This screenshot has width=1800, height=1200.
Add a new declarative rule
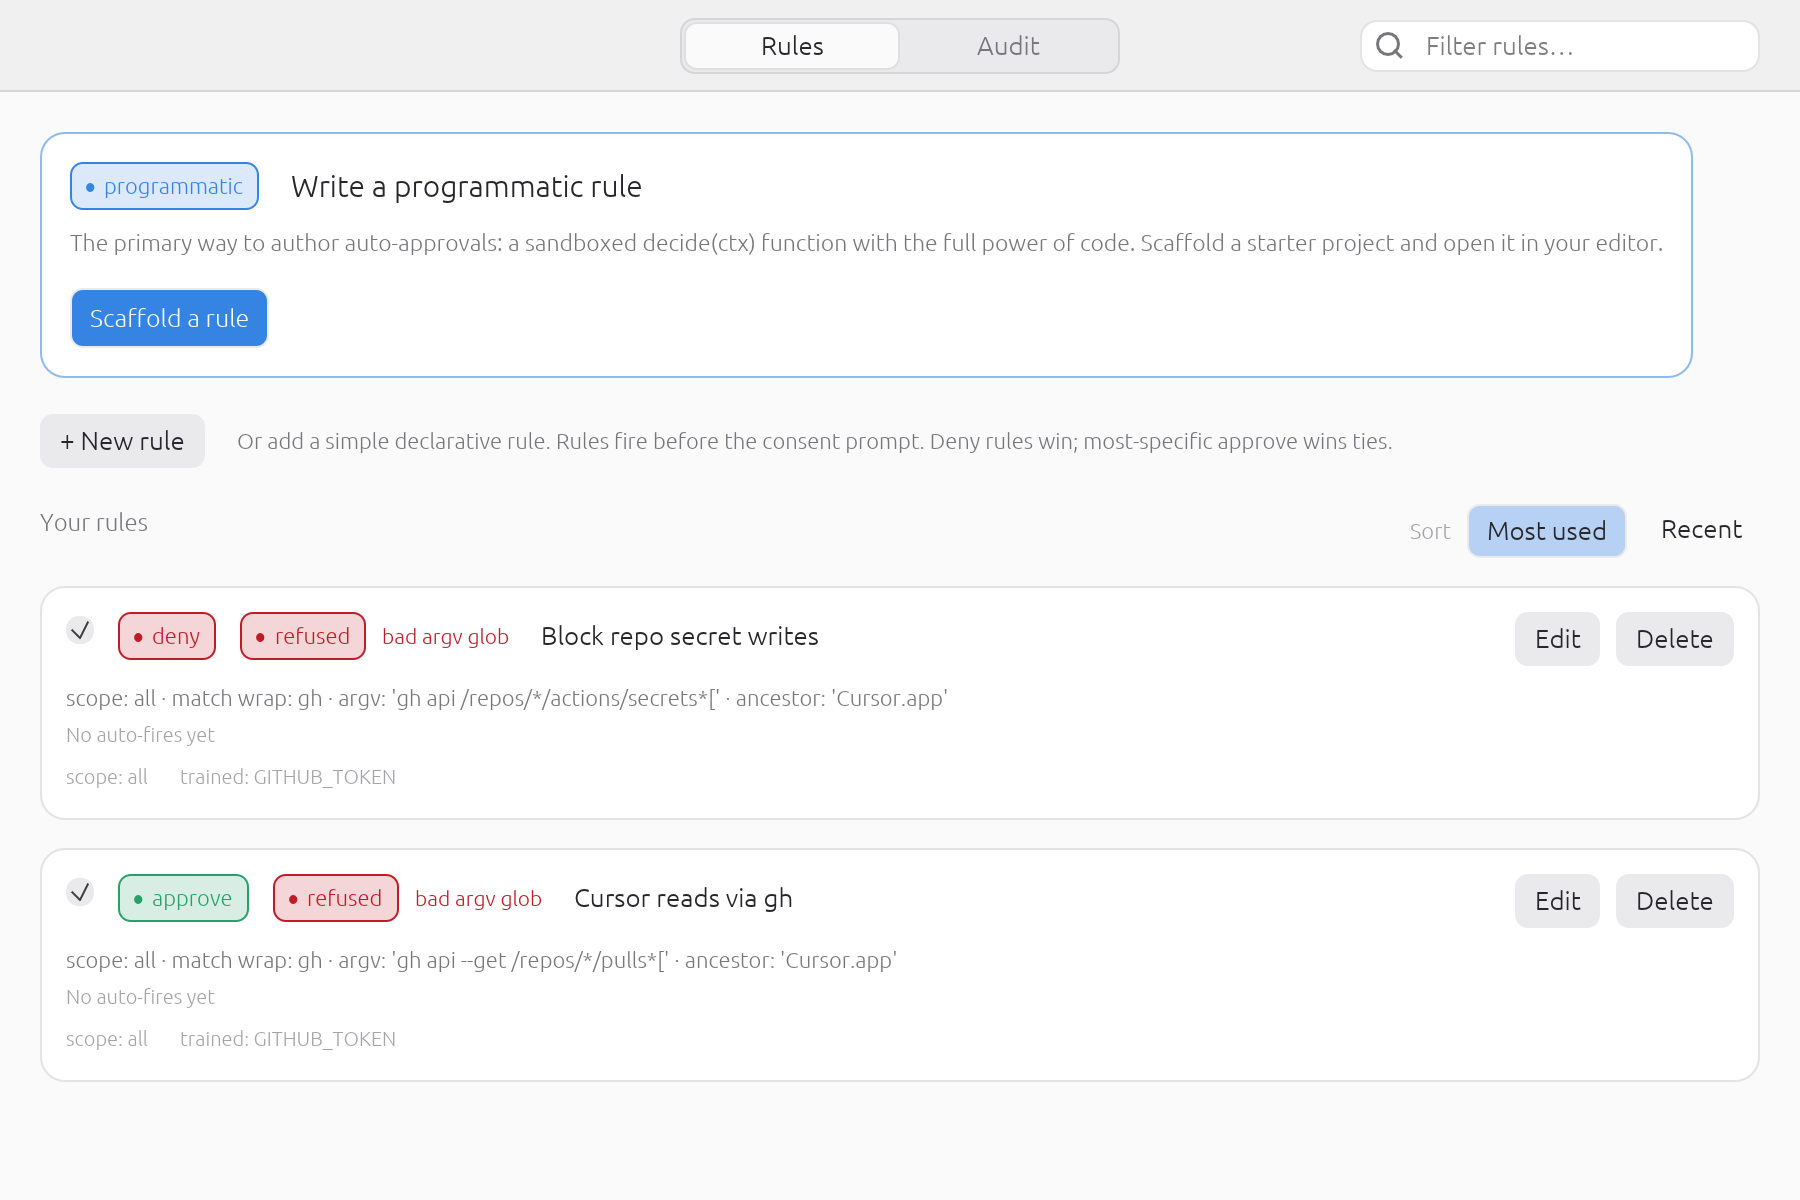[122, 441]
